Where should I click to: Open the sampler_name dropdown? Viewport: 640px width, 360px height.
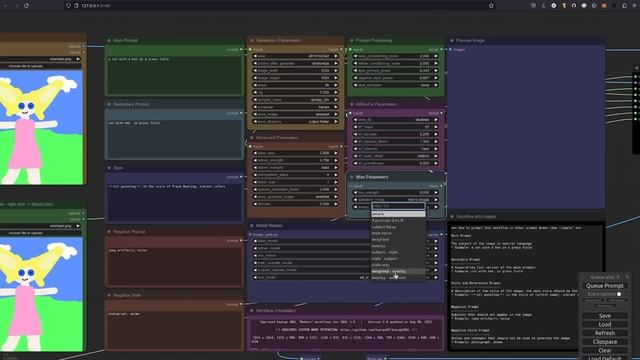click(296, 100)
